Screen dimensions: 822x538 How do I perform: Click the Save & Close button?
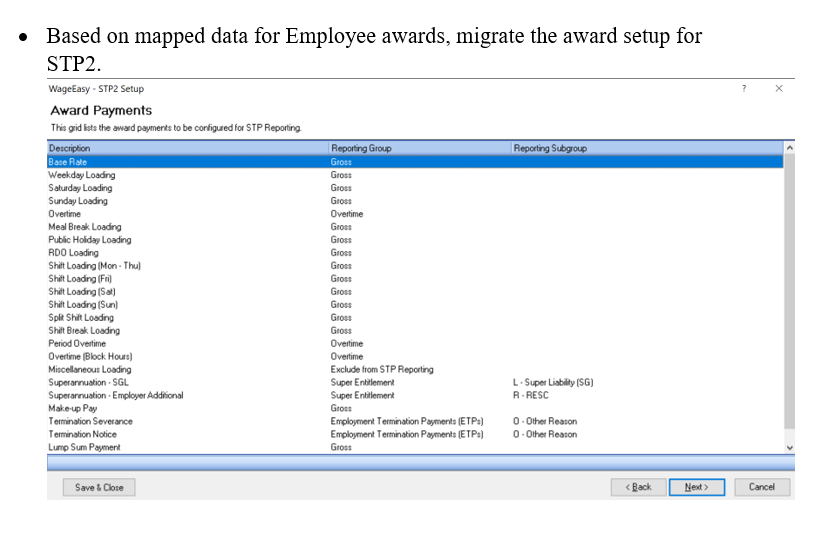coord(99,487)
